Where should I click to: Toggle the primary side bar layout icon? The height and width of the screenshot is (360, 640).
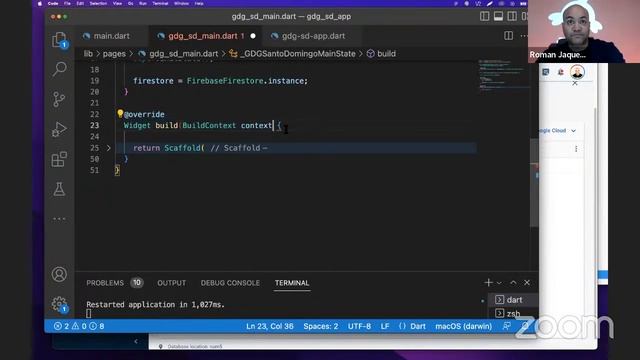[484, 16]
